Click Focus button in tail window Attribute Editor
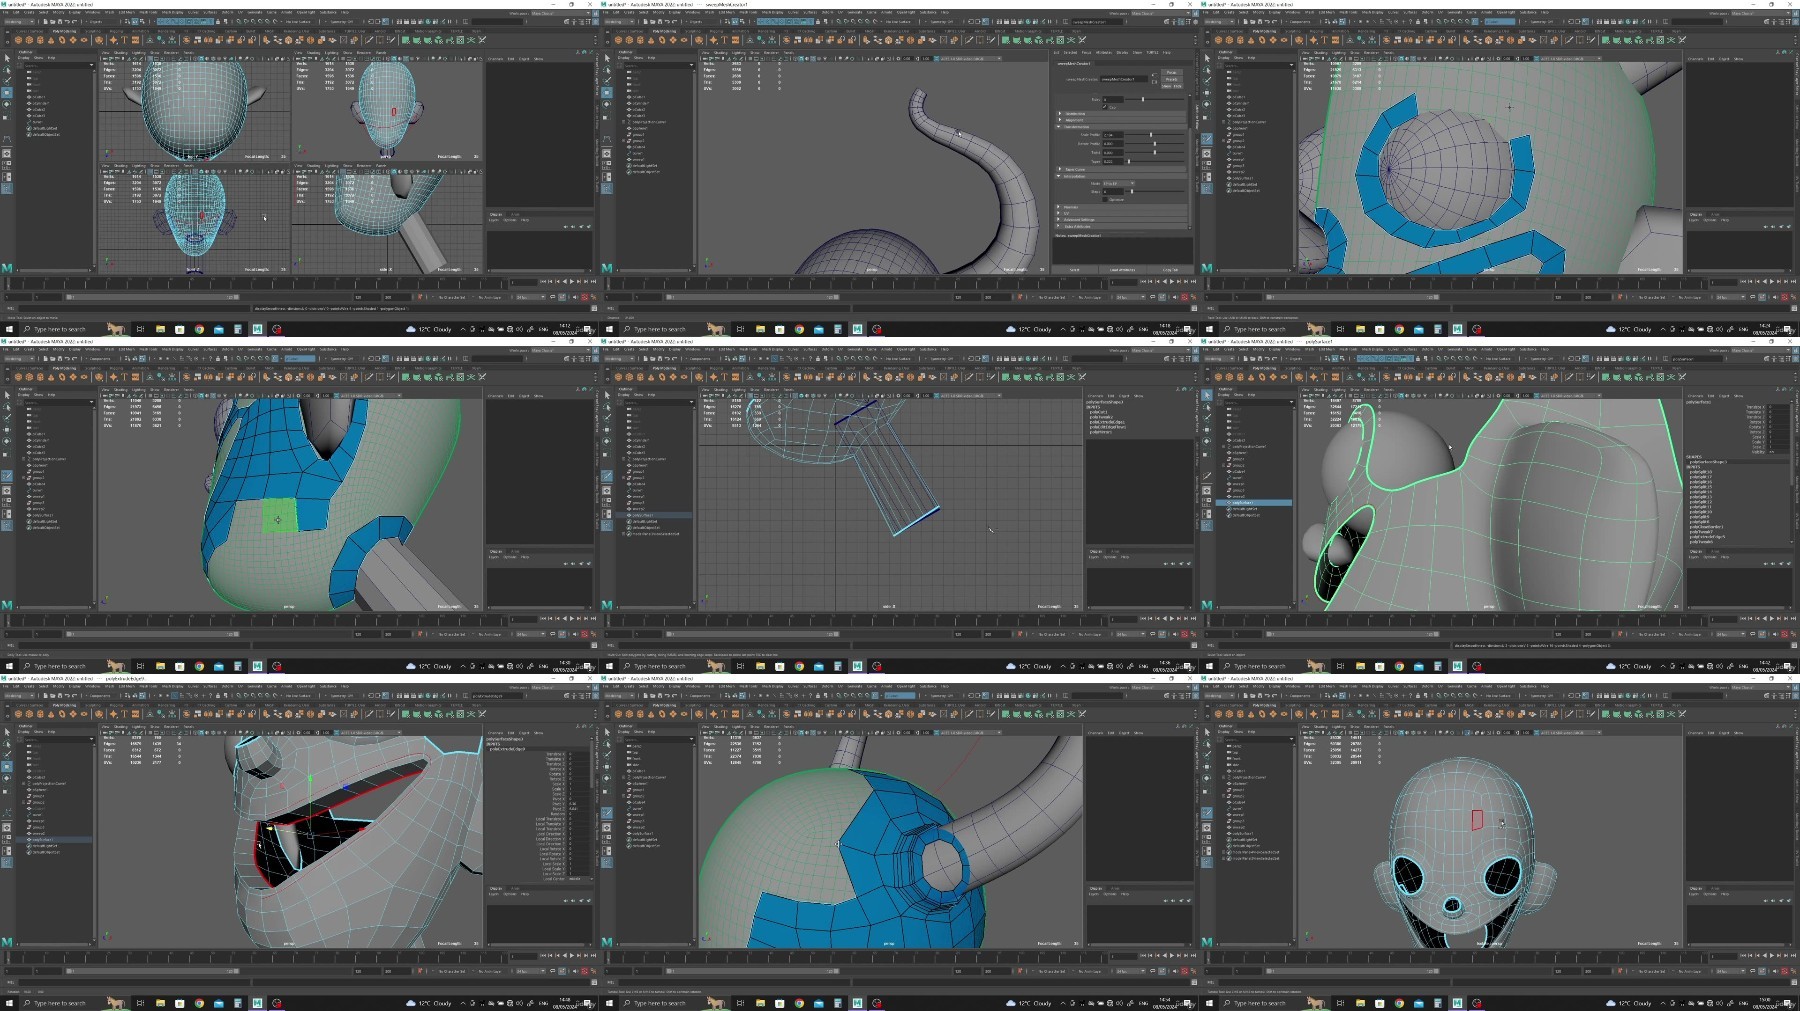This screenshot has width=1800, height=1011. [1172, 72]
